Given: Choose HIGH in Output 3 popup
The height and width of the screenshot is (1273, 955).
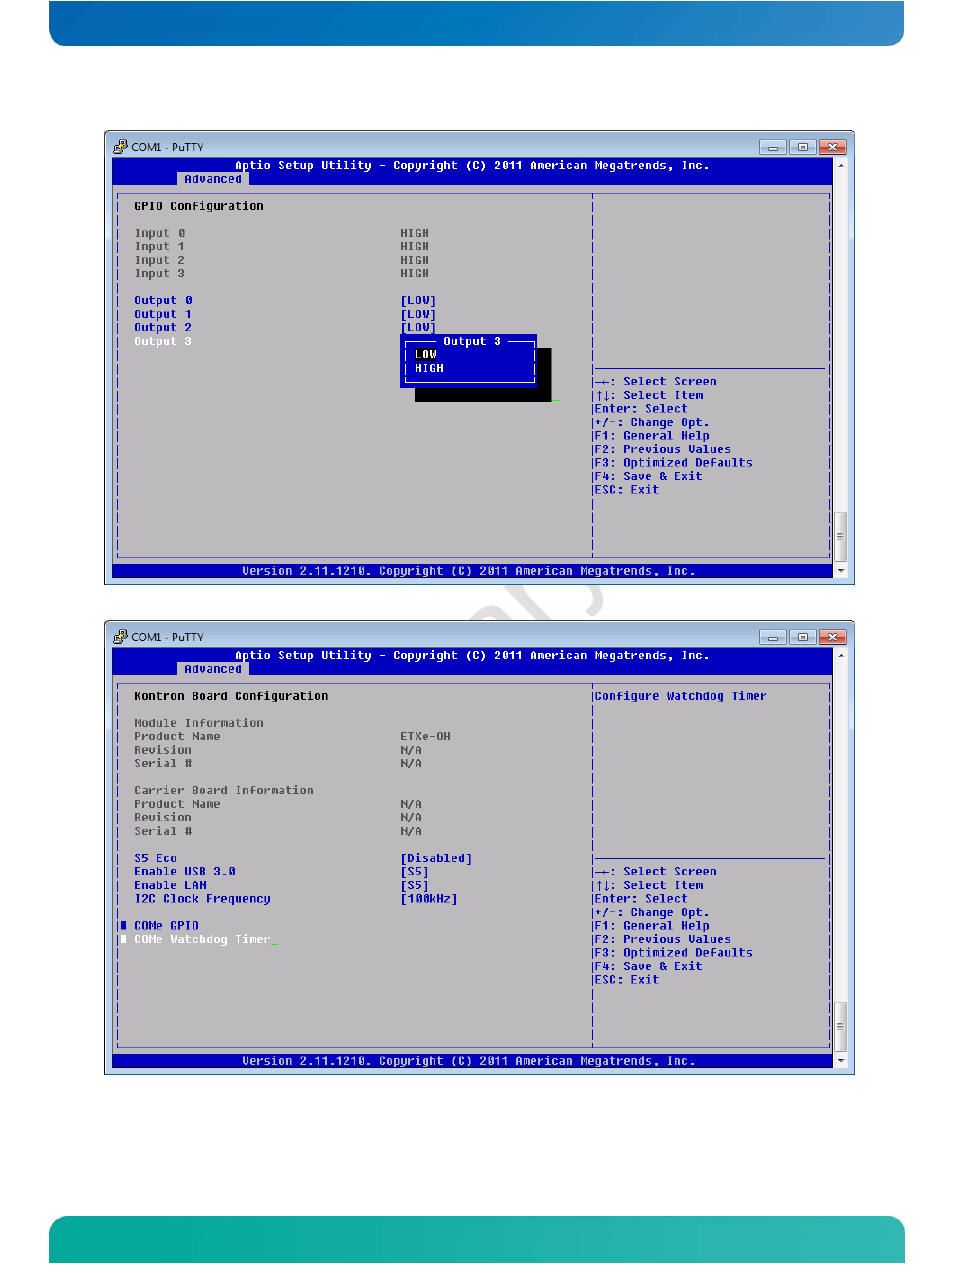Looking at the screenshot, I should [429, 368].
